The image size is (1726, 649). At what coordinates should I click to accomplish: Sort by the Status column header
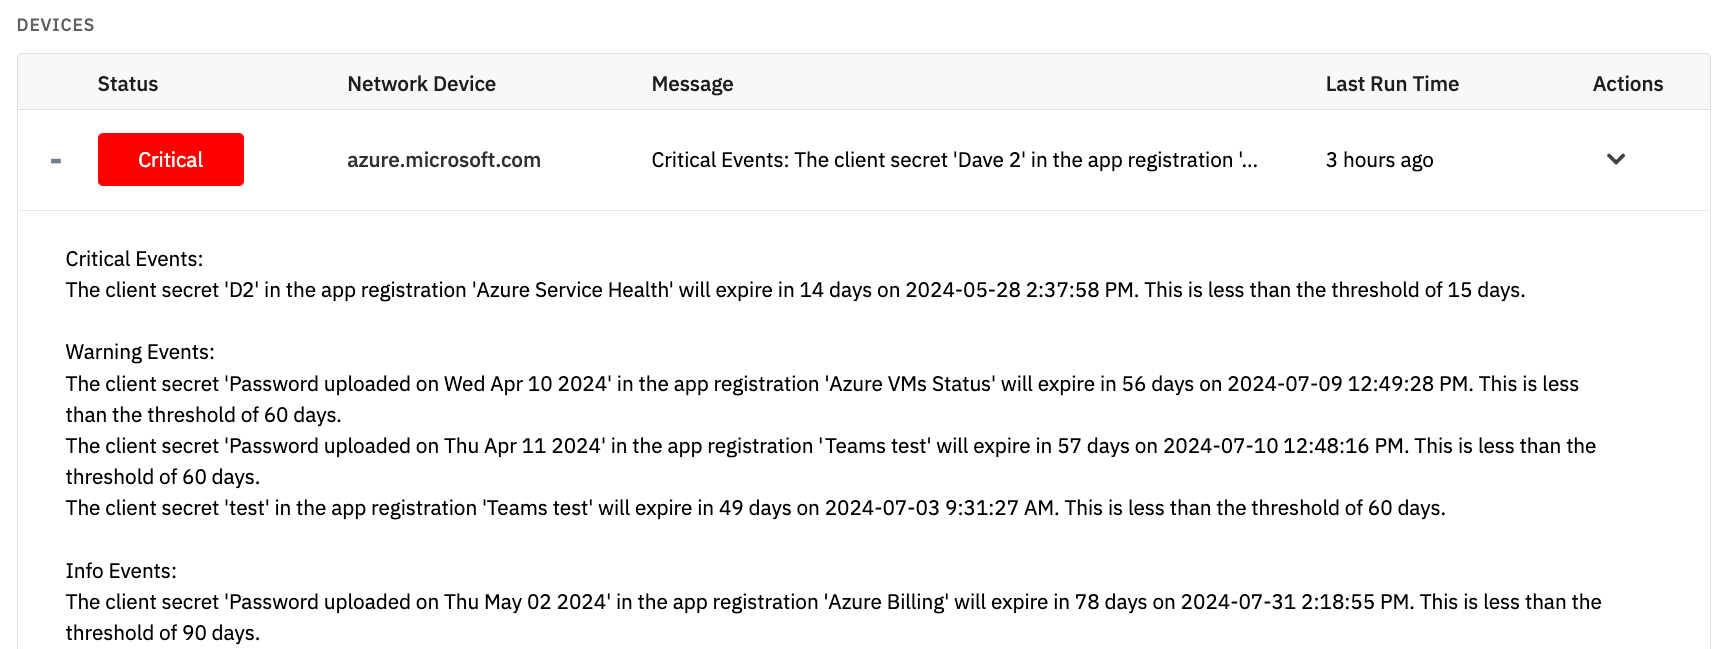click(x=128, y=84)
